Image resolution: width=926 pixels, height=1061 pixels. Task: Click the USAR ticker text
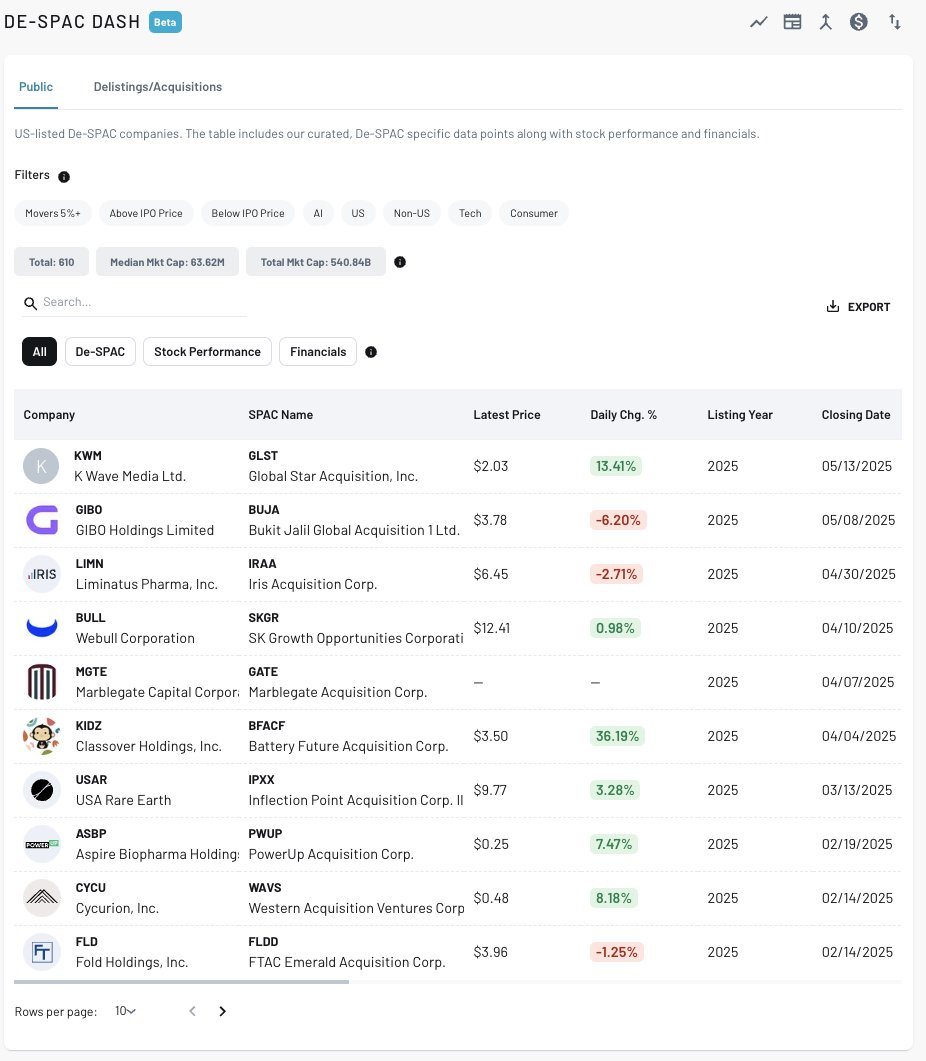tap(91, 780)
